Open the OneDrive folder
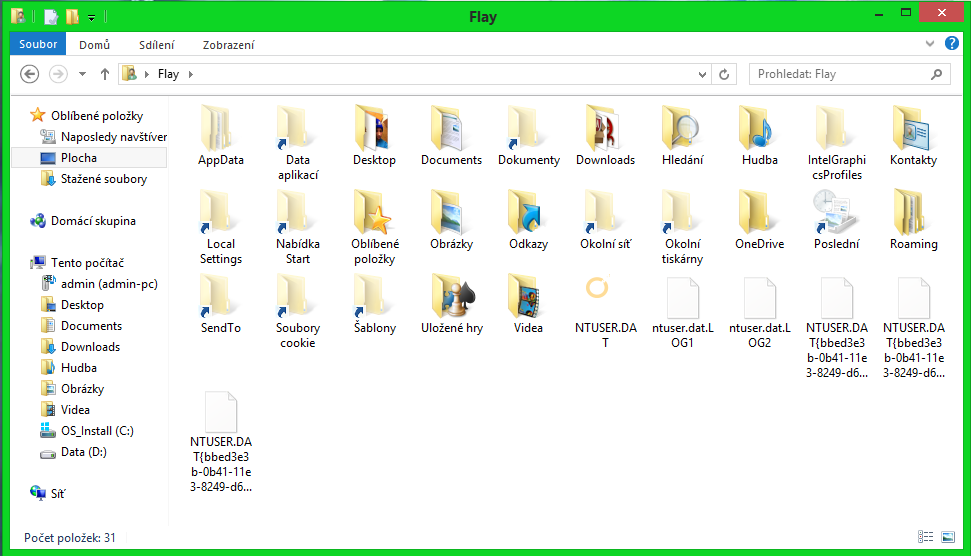Viewport: 971px width, 556px height. pos(759,220)
